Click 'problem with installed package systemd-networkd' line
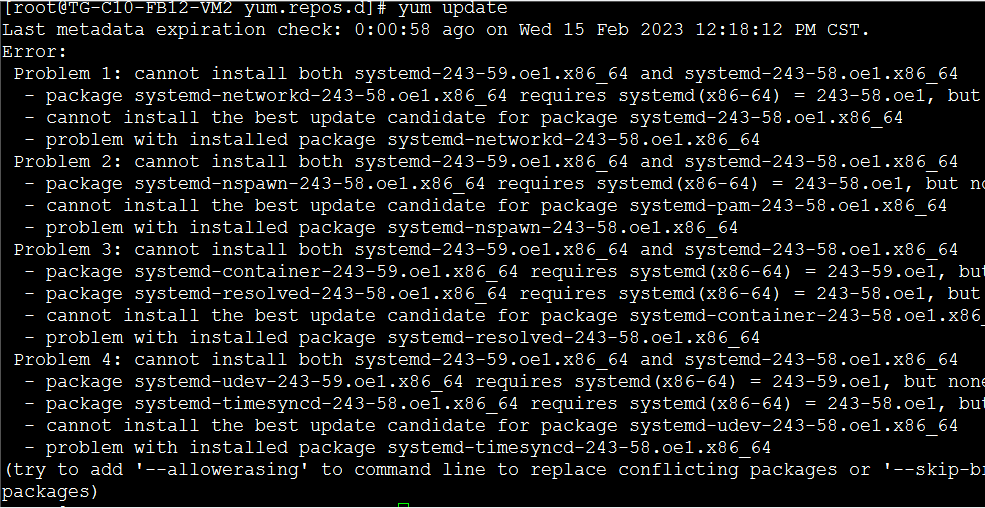985x508 pixels. click(x=400, y=139)
